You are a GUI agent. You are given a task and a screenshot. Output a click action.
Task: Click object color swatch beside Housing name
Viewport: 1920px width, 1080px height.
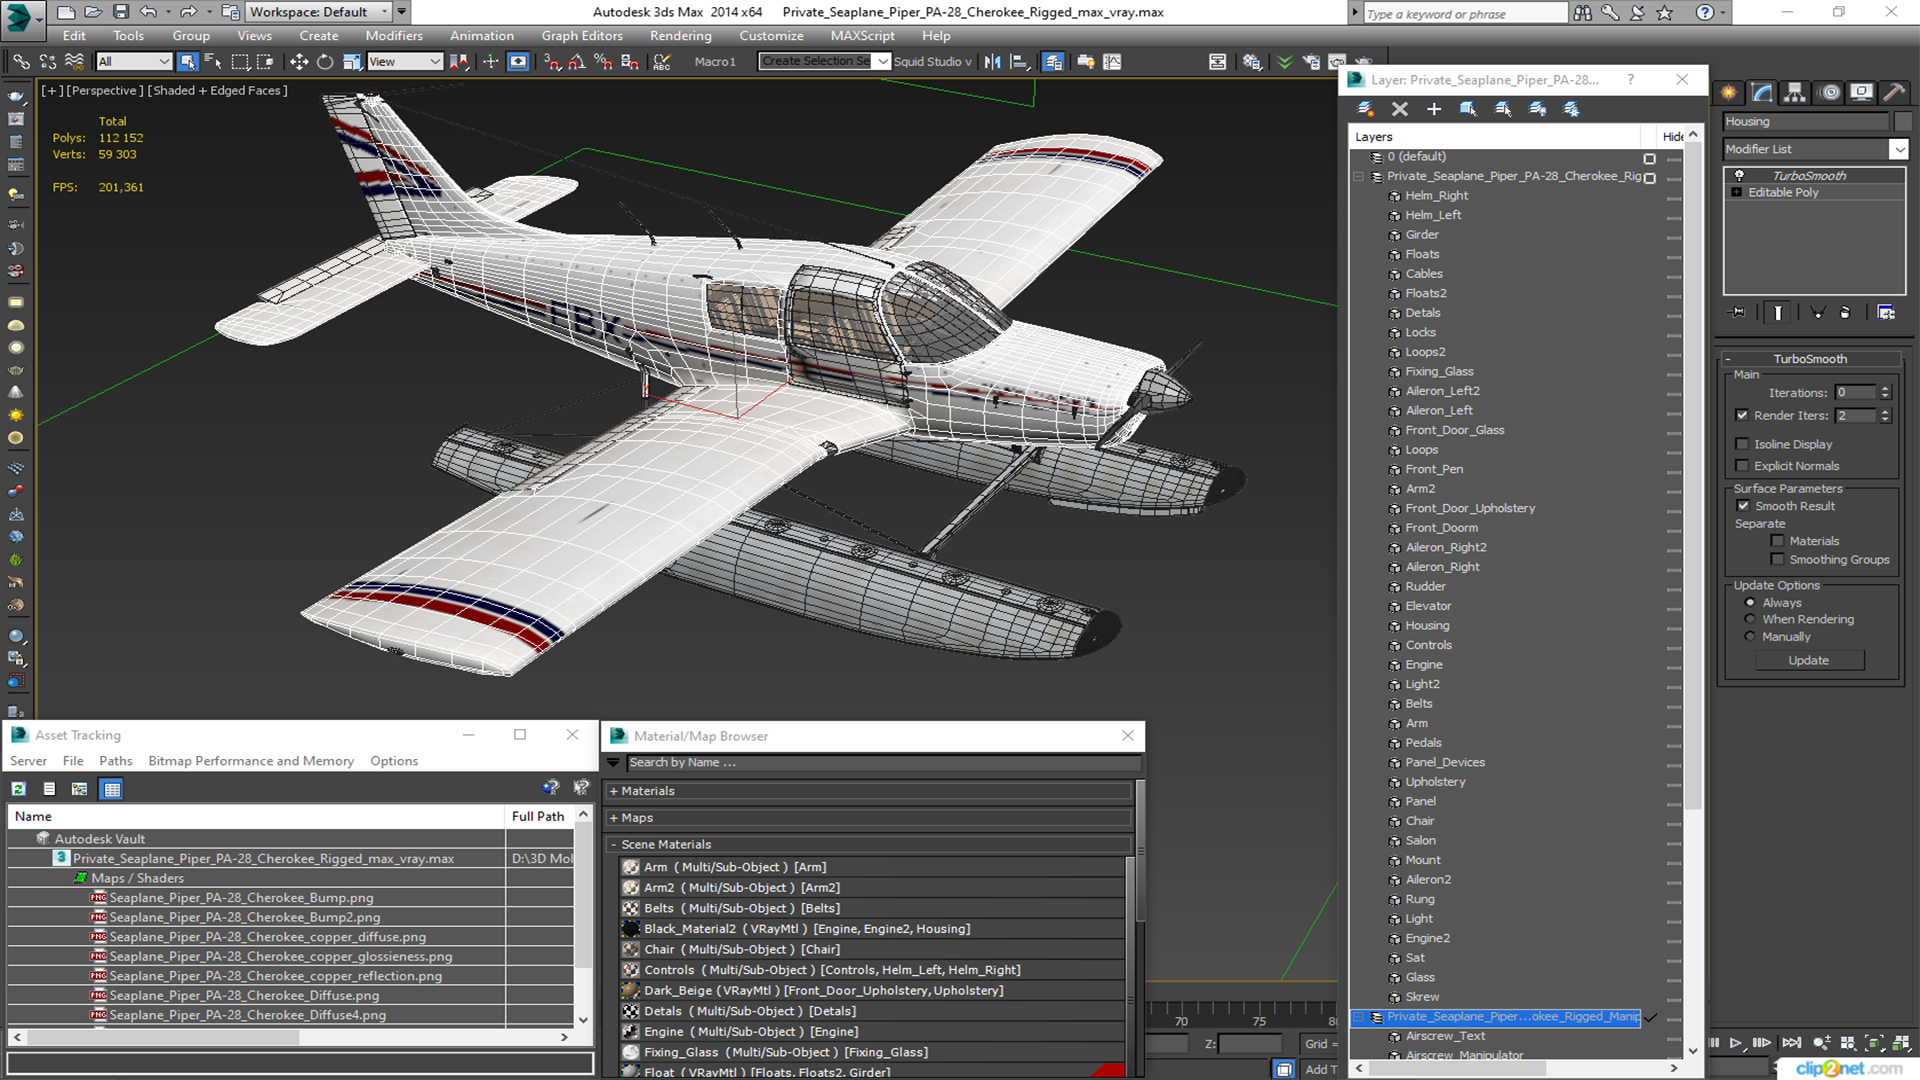coord(1903,122)
